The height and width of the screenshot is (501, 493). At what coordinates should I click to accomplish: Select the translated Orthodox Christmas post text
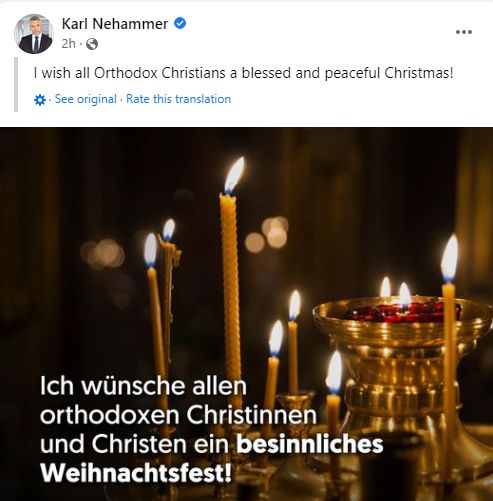(244, 73)
